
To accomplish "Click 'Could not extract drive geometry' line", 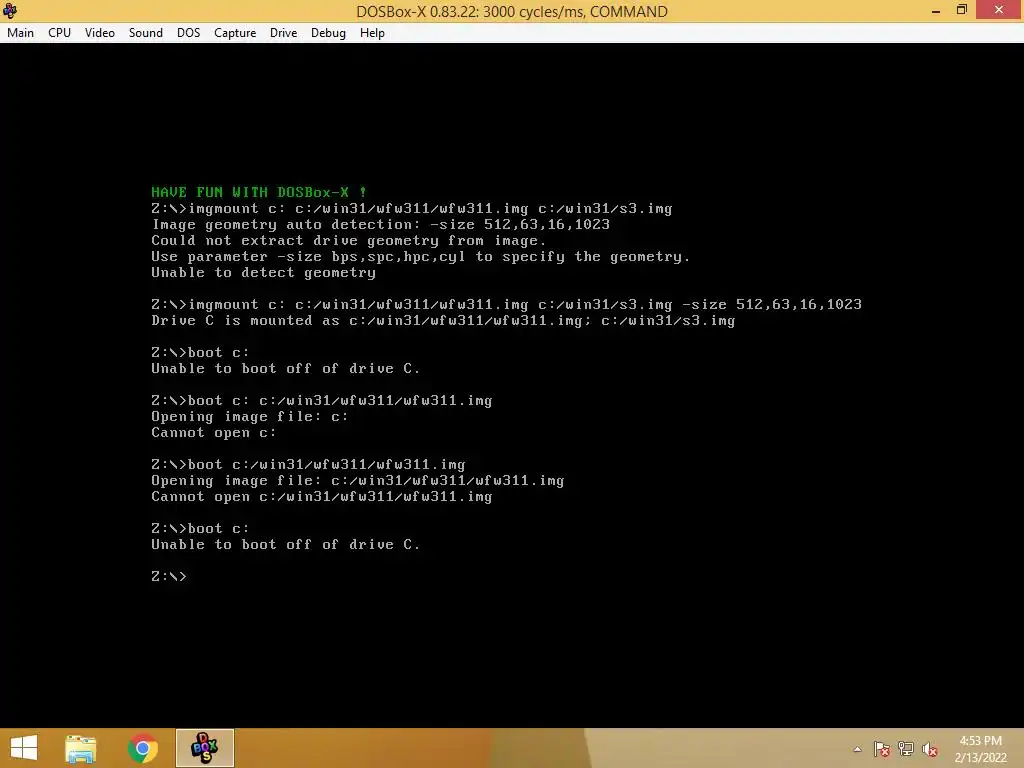I will click(x=348, y=240).
